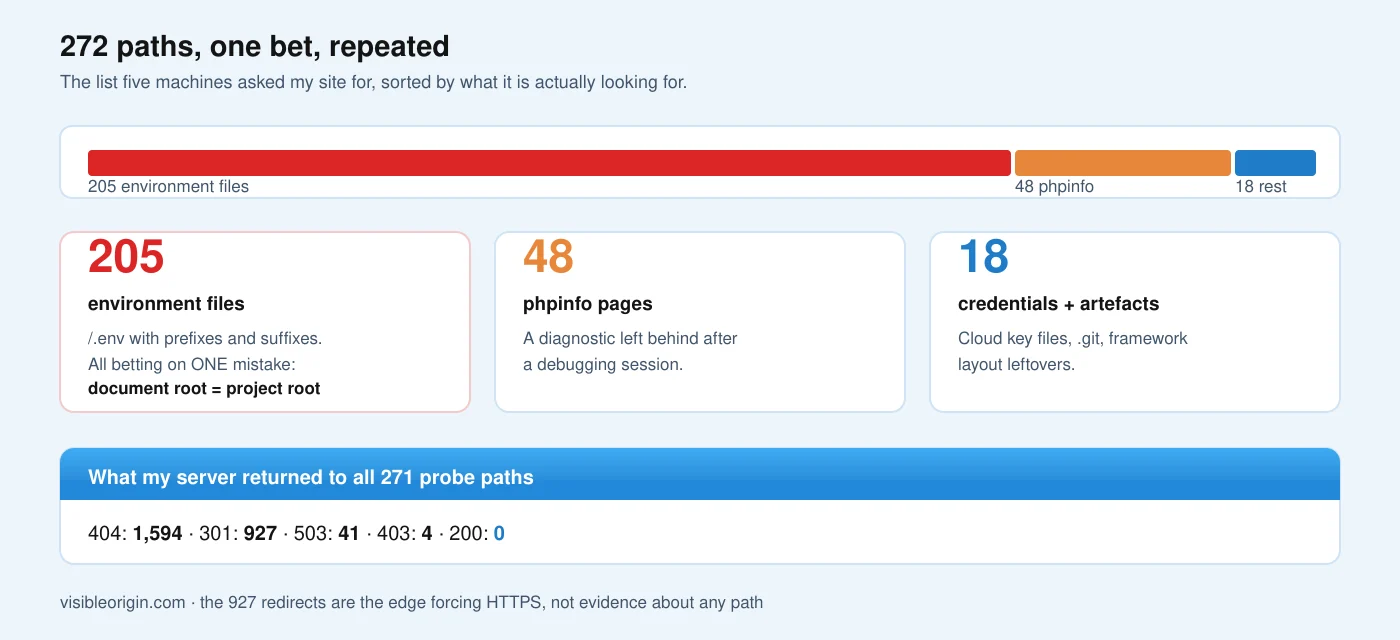The width and height of the screenshot is (1400, 640).
Task: Click 'Cloud key files, .git, framework' line
Action: (x=1073, y=339)
